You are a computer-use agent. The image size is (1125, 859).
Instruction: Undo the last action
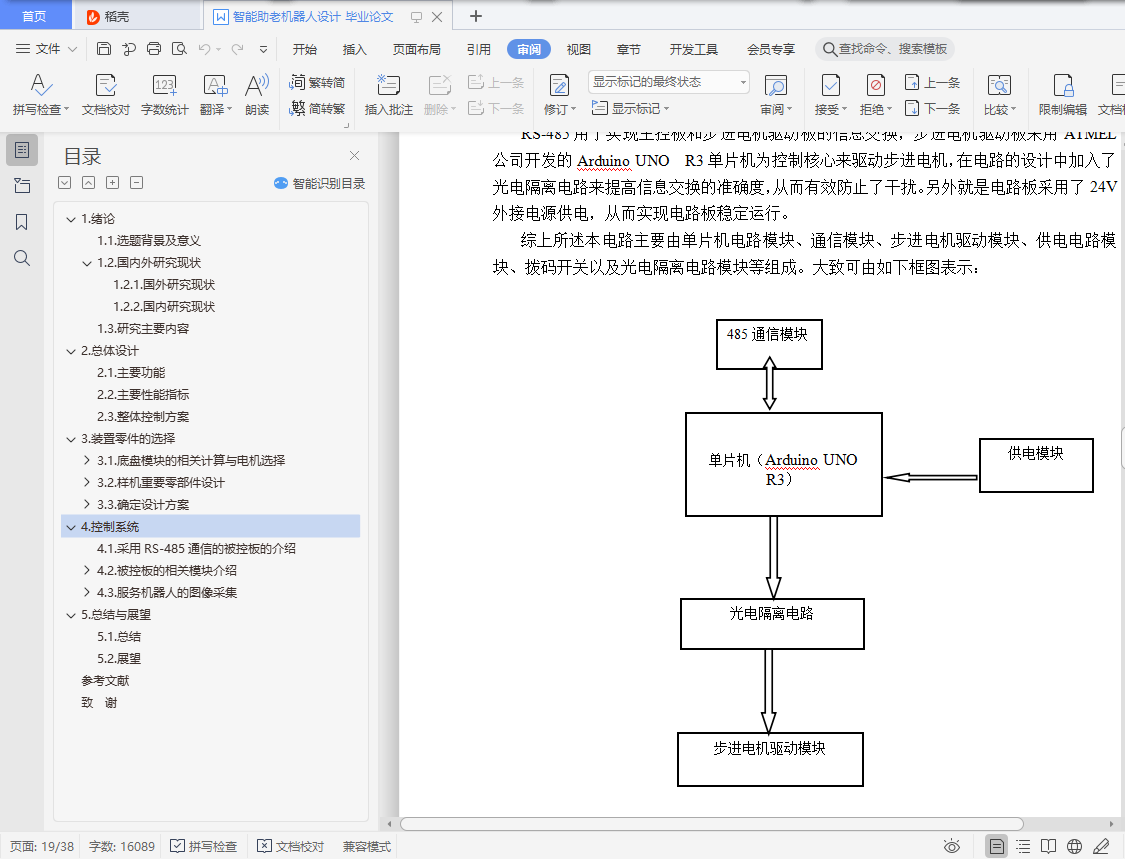pyautogui.click(x=204, y=49)
